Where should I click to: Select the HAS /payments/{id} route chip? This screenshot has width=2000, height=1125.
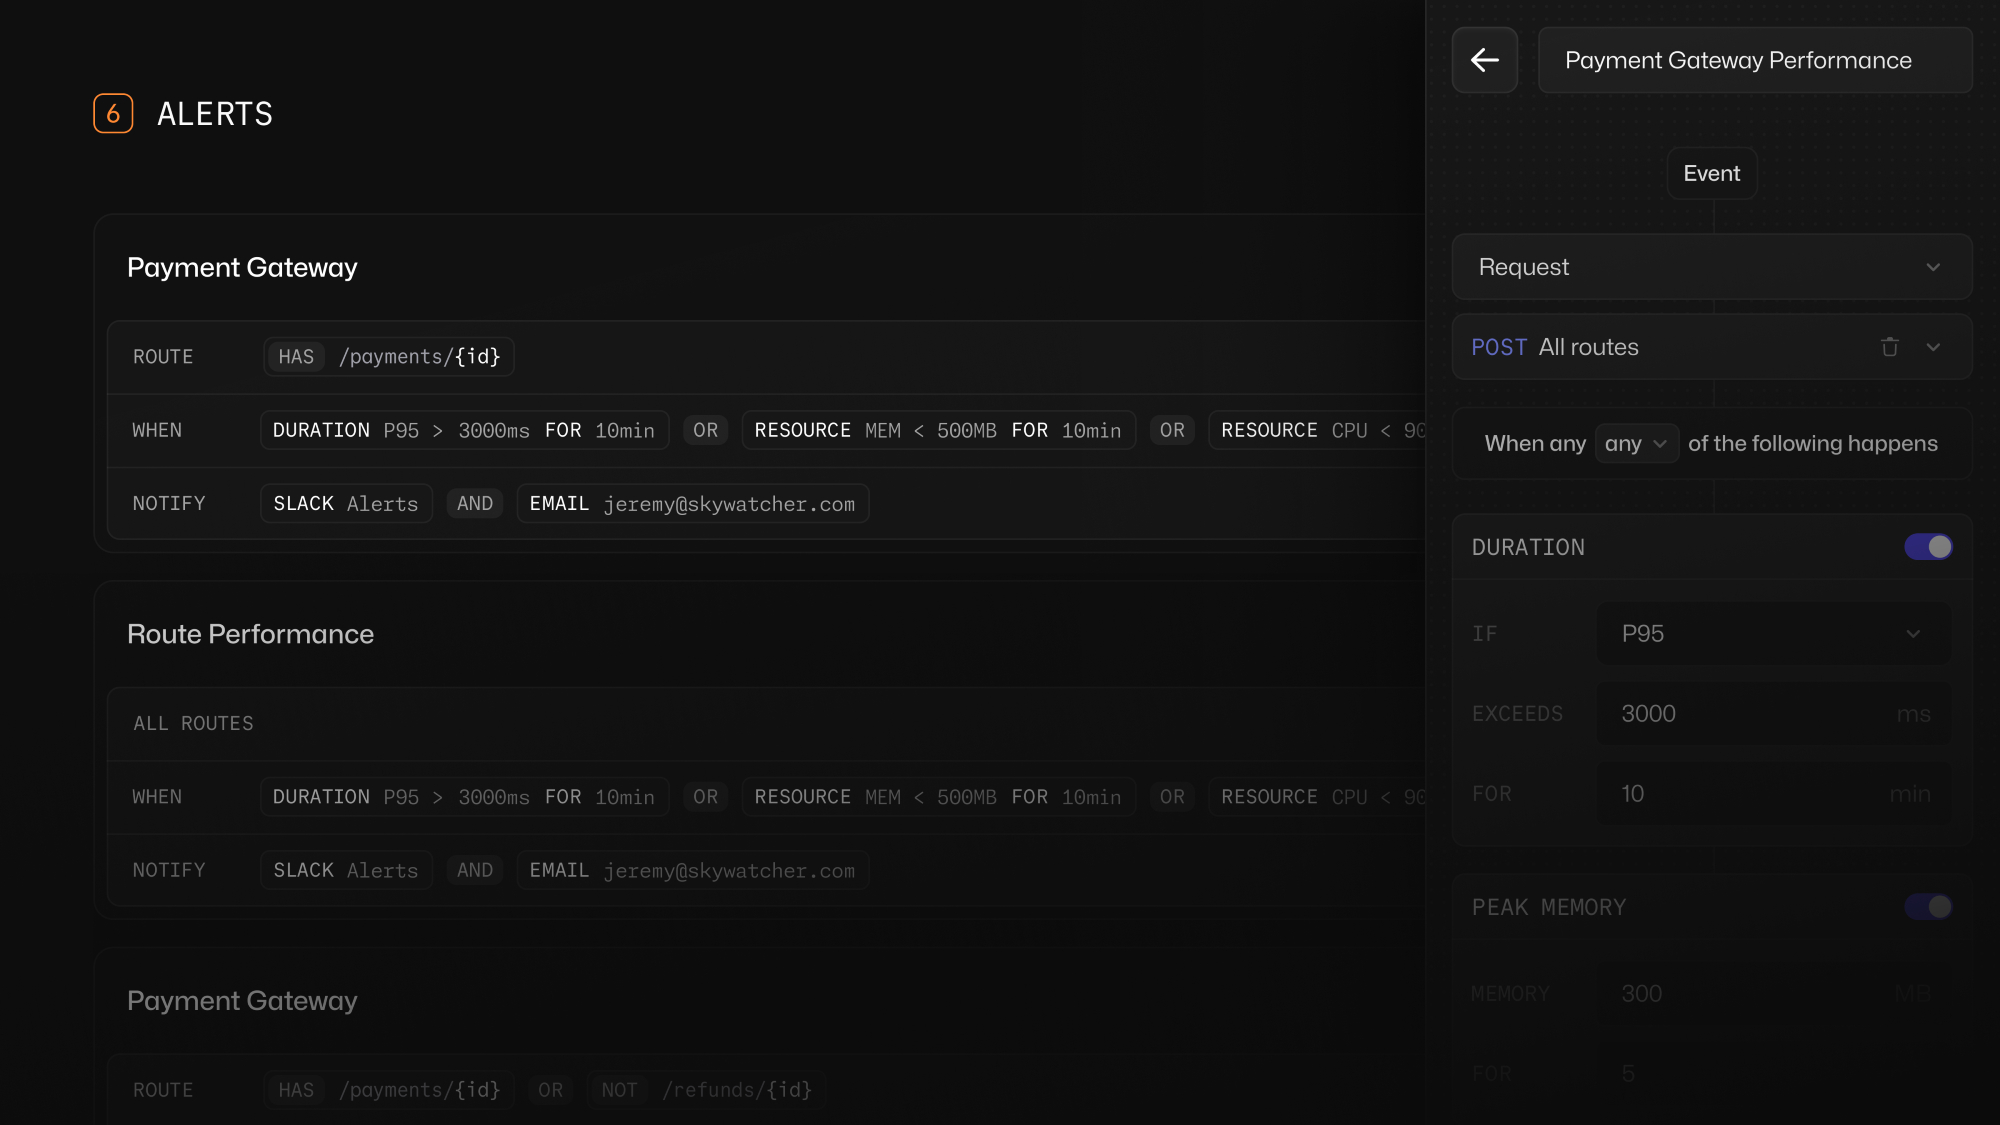point(389,357)
